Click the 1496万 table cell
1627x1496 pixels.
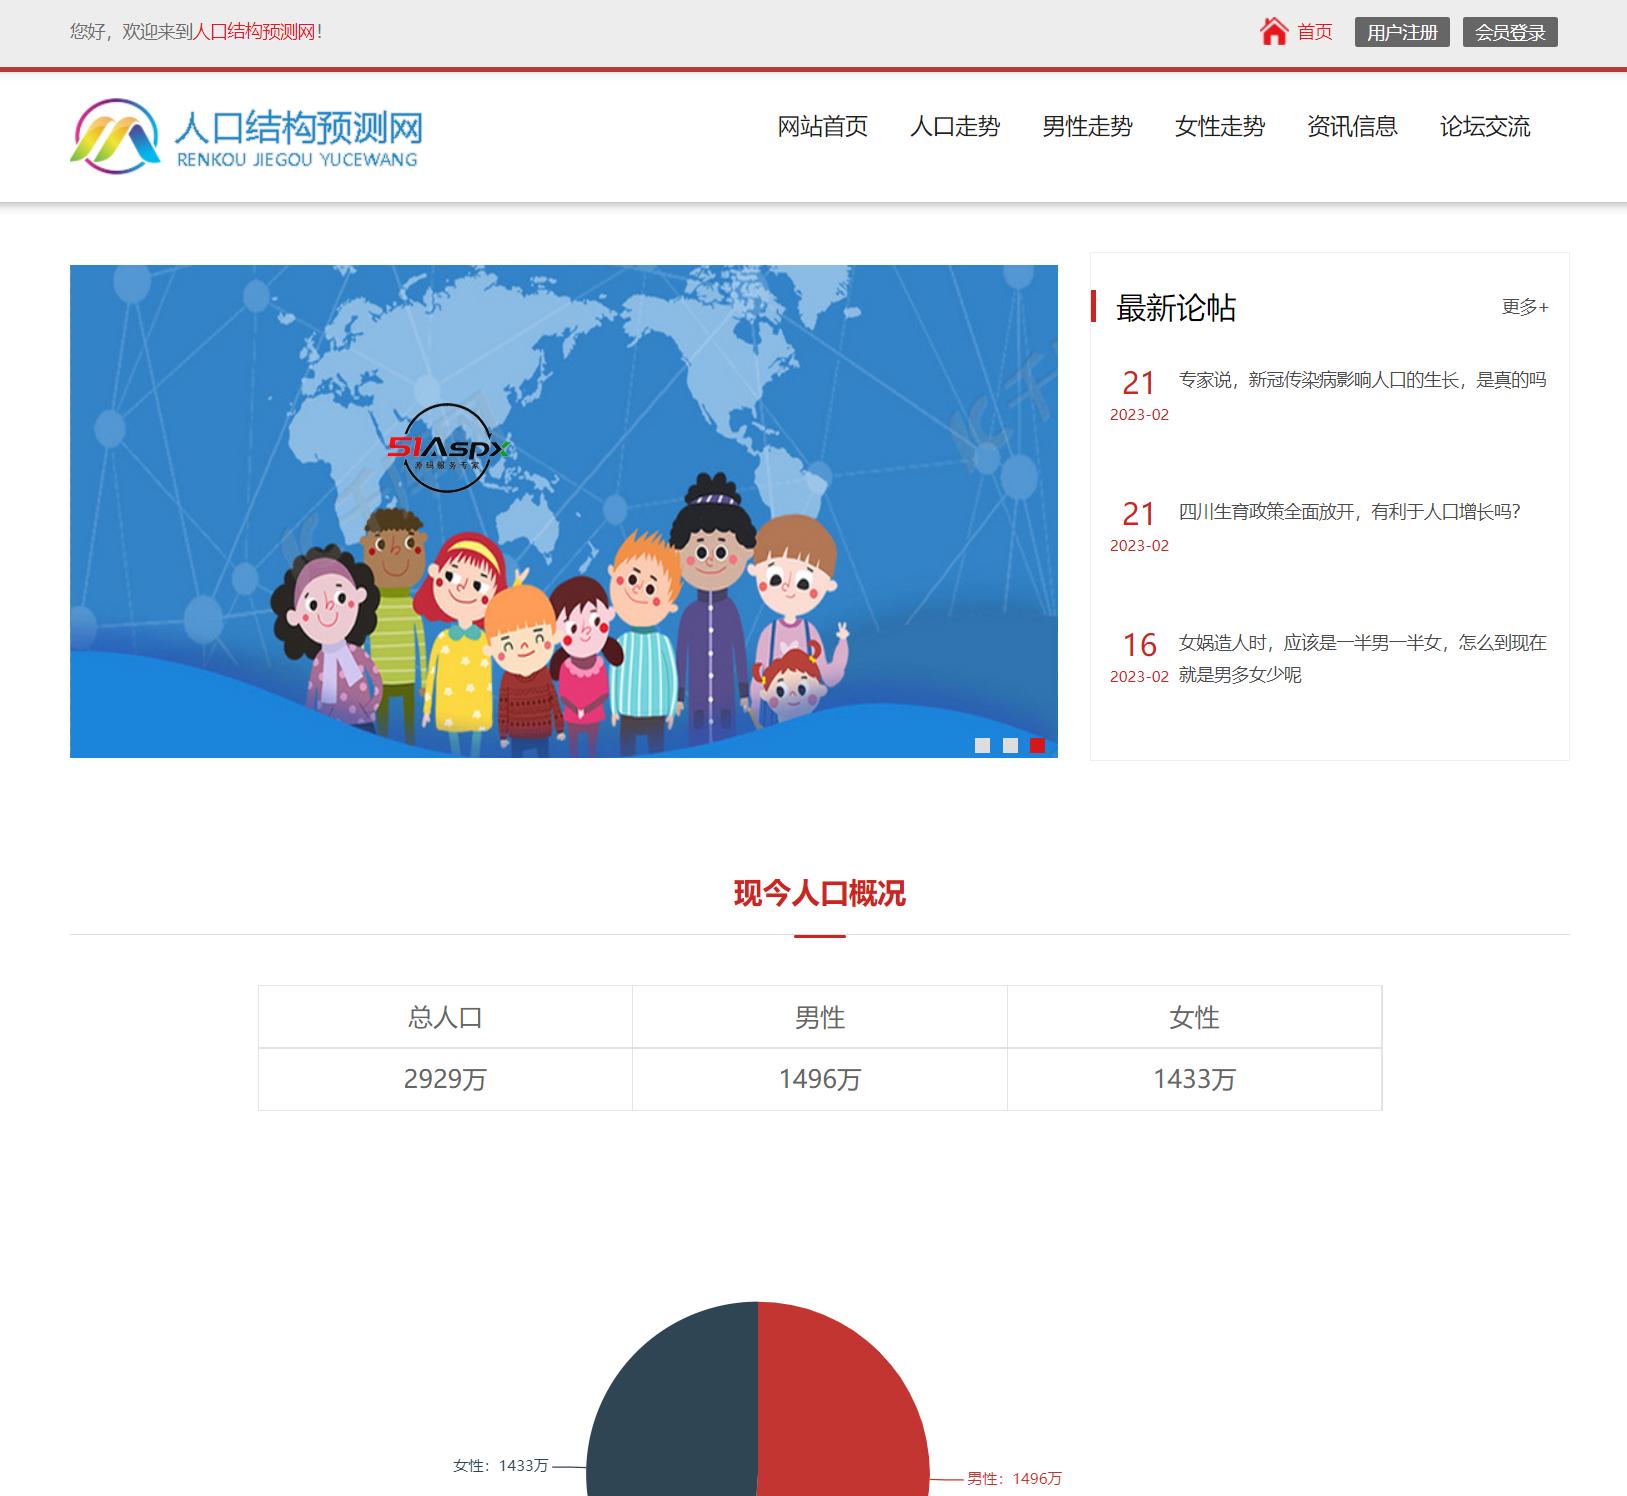pos(820,1079)
